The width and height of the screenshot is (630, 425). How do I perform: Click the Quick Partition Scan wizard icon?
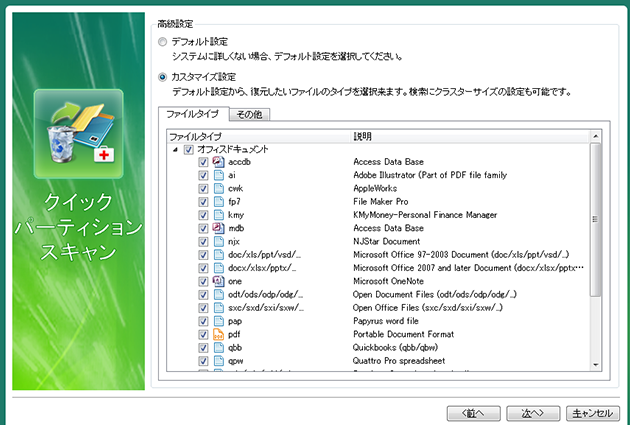(79, 134)
